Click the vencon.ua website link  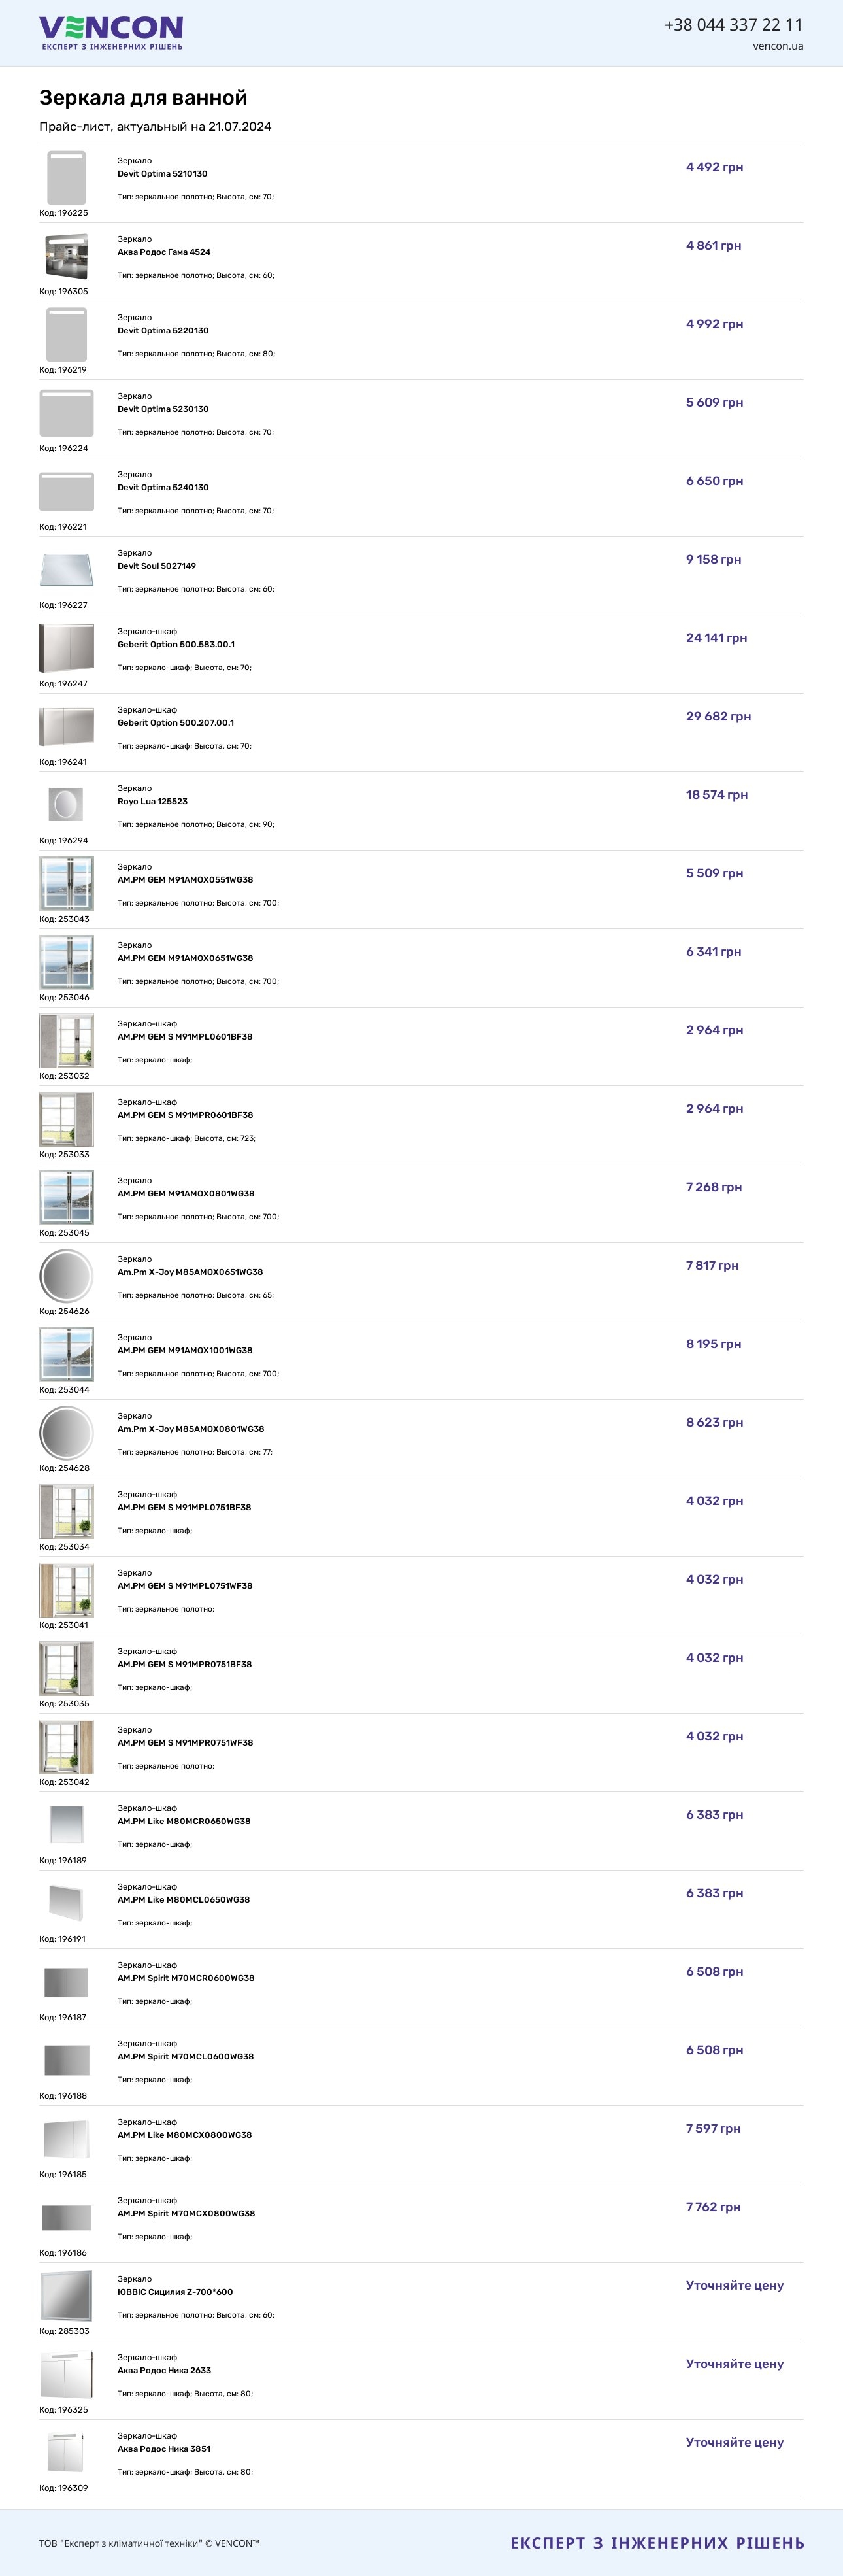[x=777, y=46]
